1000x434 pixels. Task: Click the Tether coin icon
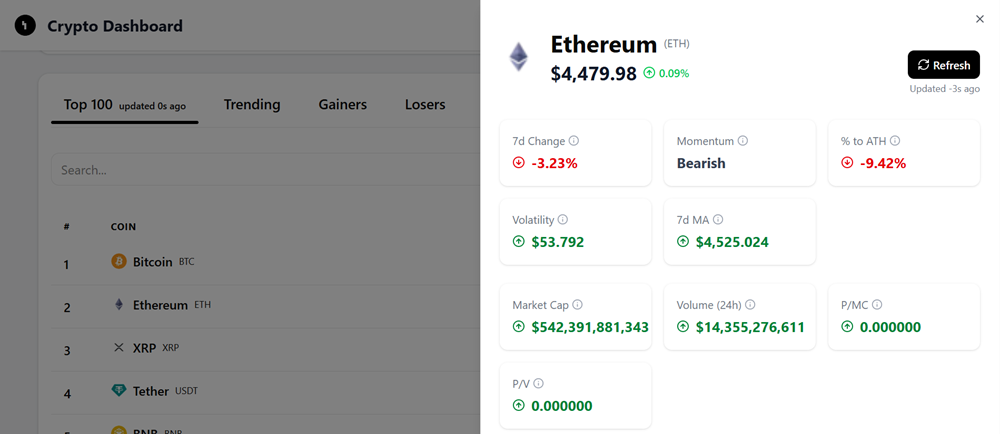[119, 391]
